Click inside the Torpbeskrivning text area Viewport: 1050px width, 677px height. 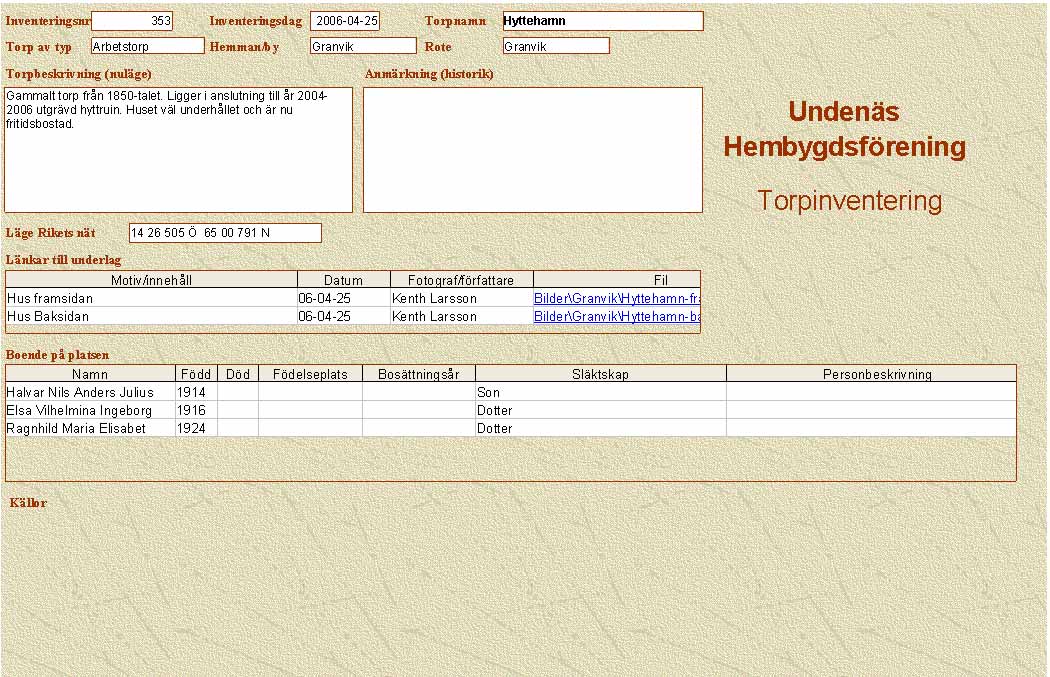point(179,150)
